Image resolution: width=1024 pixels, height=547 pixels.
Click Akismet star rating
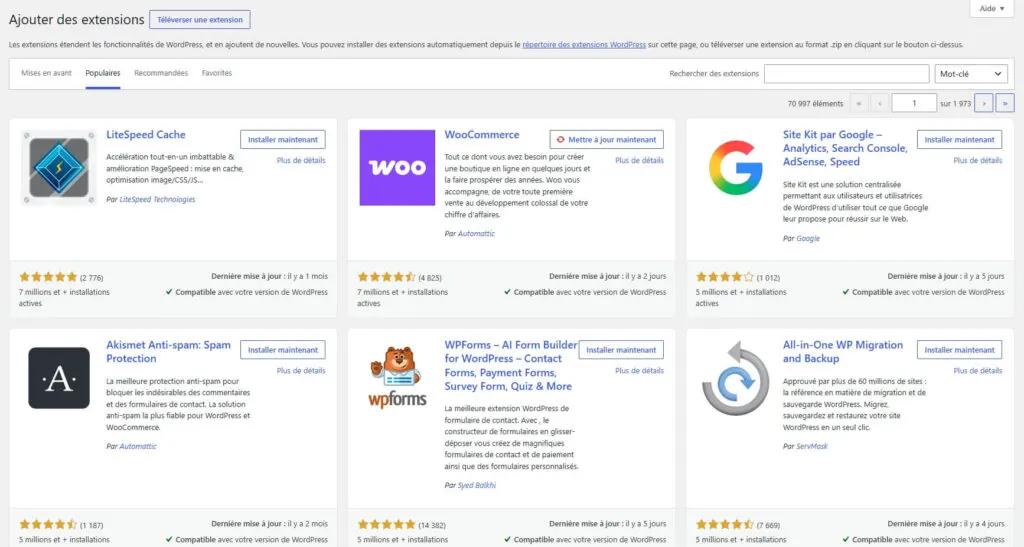pos(48,525)
